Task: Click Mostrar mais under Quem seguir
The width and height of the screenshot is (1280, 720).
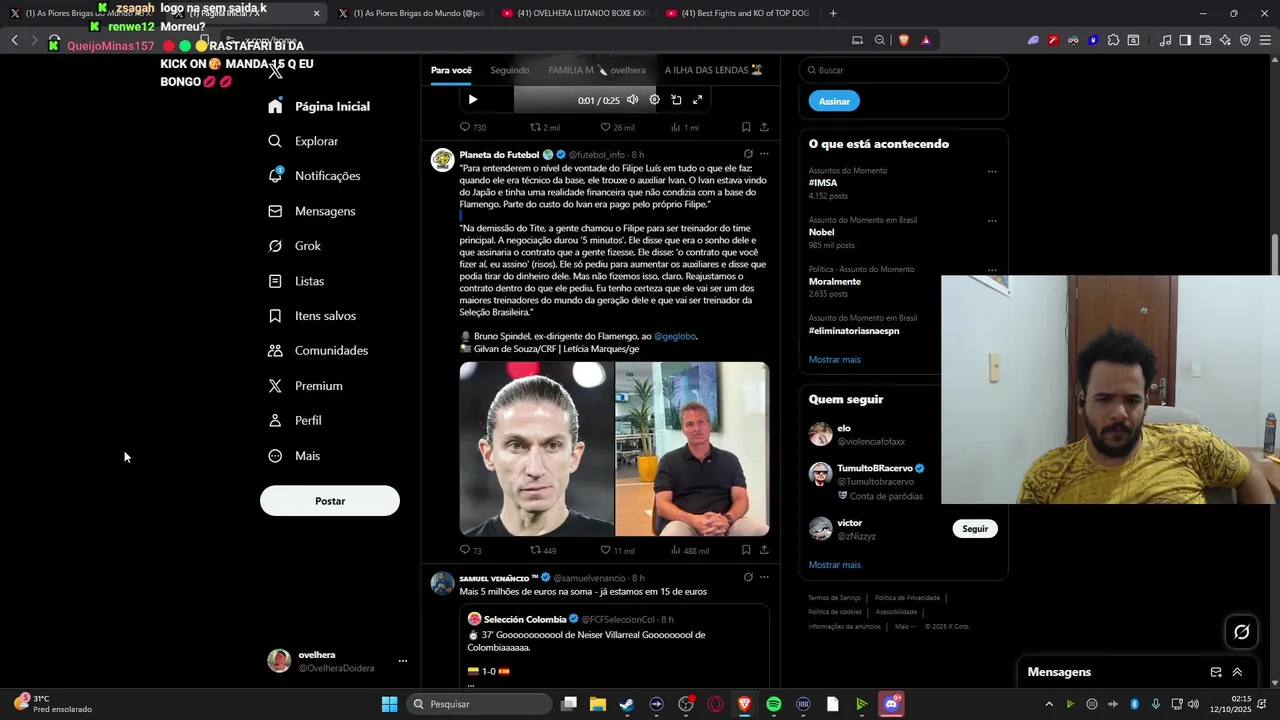Action: [835, 564]
